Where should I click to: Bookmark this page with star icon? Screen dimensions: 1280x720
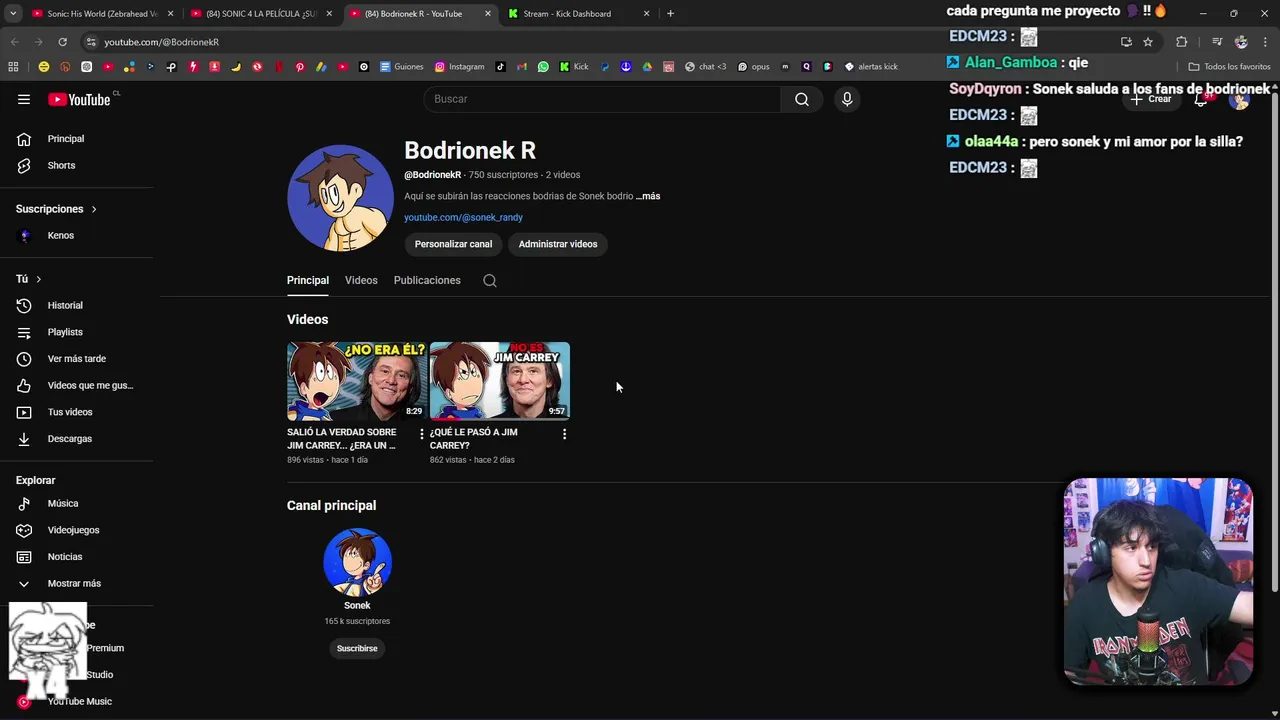(x=1148, y=42)
